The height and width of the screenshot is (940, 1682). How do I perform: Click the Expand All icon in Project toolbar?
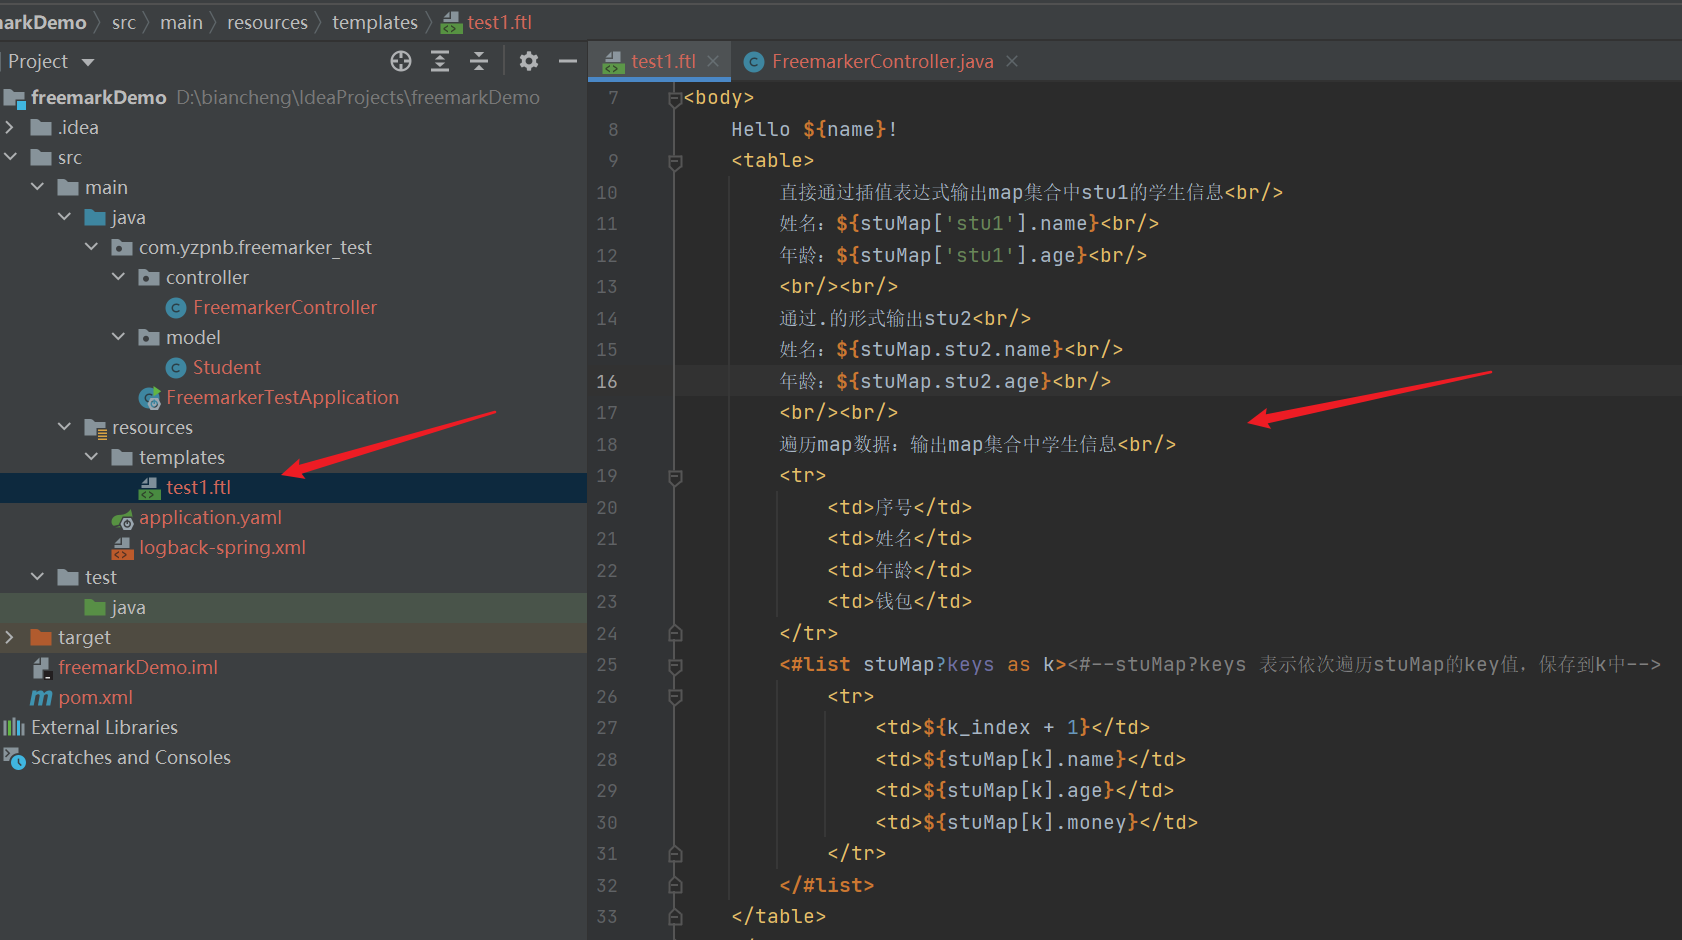[x=440, y=61]
